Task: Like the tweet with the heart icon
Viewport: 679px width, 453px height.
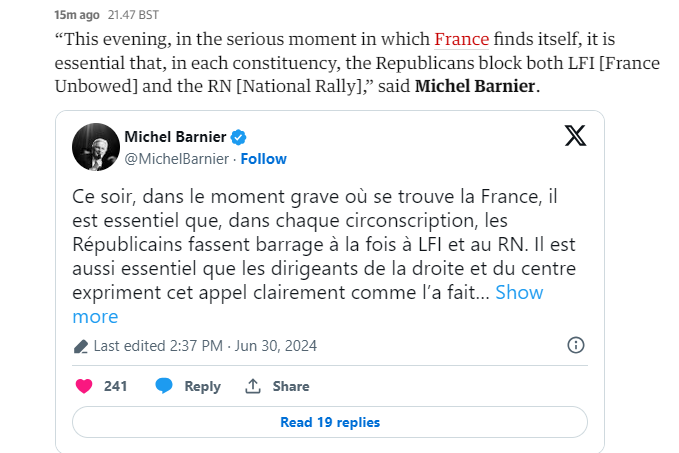Action: [84, 386]
